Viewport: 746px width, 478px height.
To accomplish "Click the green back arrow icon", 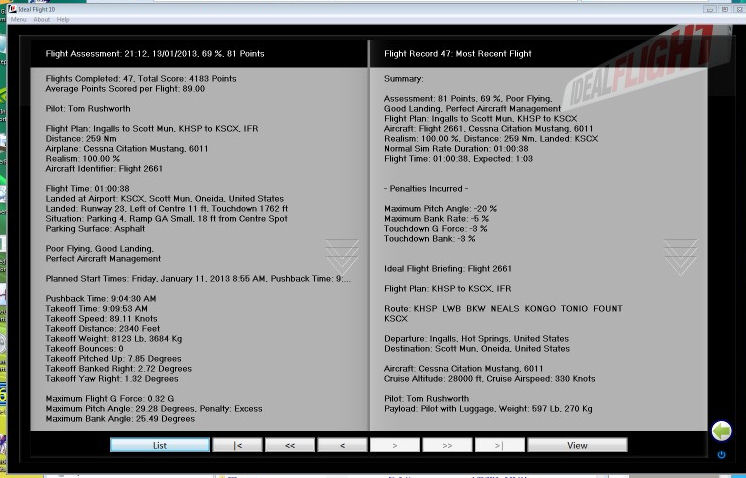I will (x=721, y=431).
